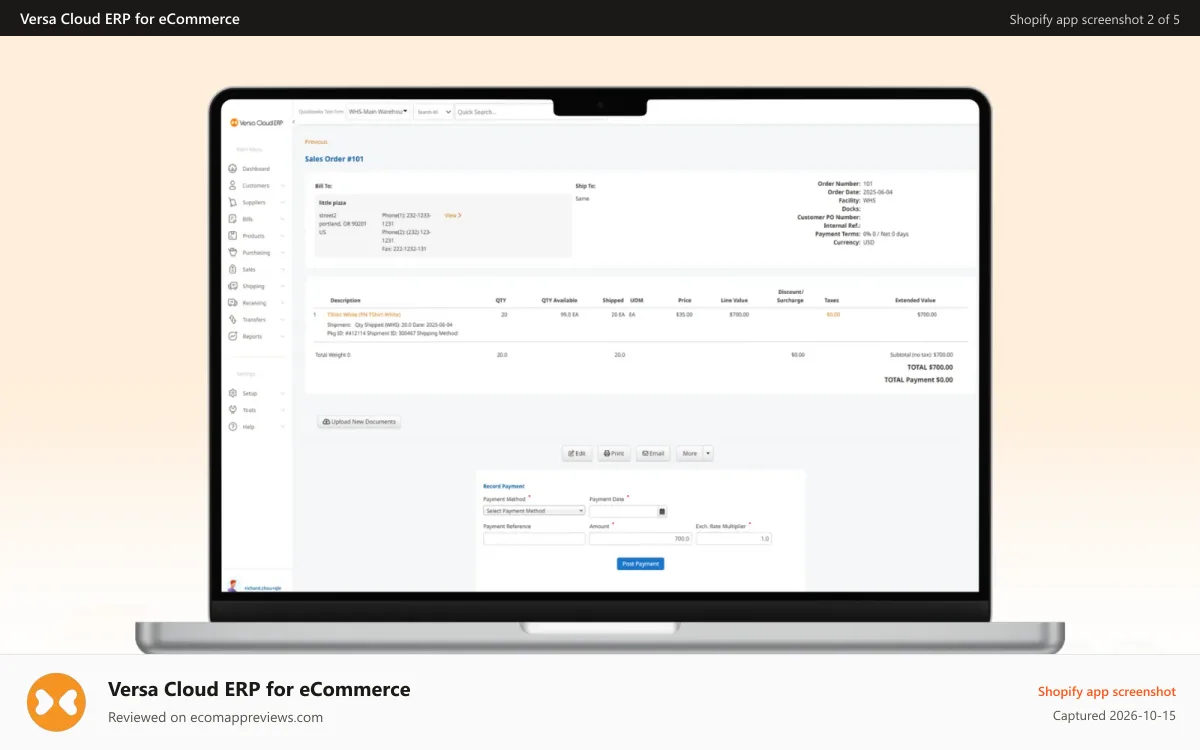Click the Post Payment button
The width and height of the screenshot is (1200, 750).
click(x=641, y=564)
